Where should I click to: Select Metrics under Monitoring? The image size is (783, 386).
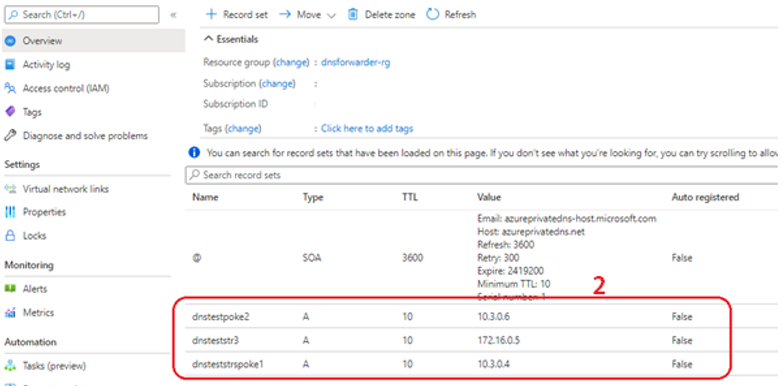coord(38,313)
